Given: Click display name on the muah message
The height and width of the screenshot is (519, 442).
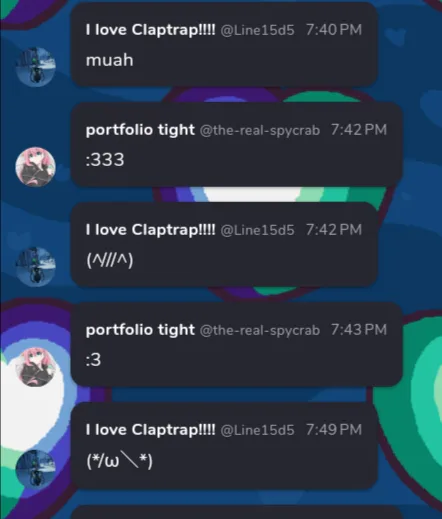Looking at the screenshot, I should point(150,30).
